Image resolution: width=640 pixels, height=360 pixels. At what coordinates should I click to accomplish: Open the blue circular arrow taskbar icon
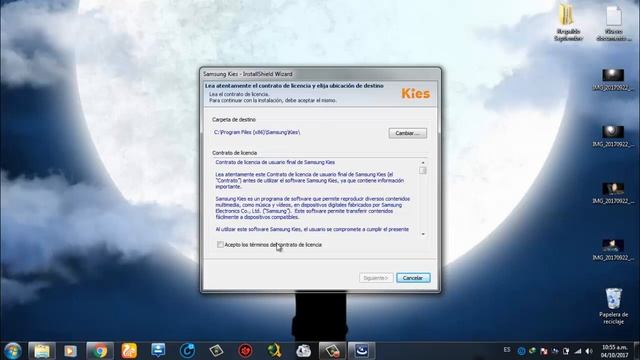[x=187, y=351]
